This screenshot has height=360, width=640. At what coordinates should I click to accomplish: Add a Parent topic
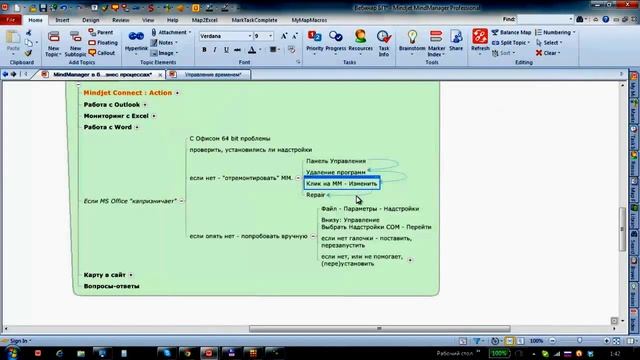tap(101, 32)
